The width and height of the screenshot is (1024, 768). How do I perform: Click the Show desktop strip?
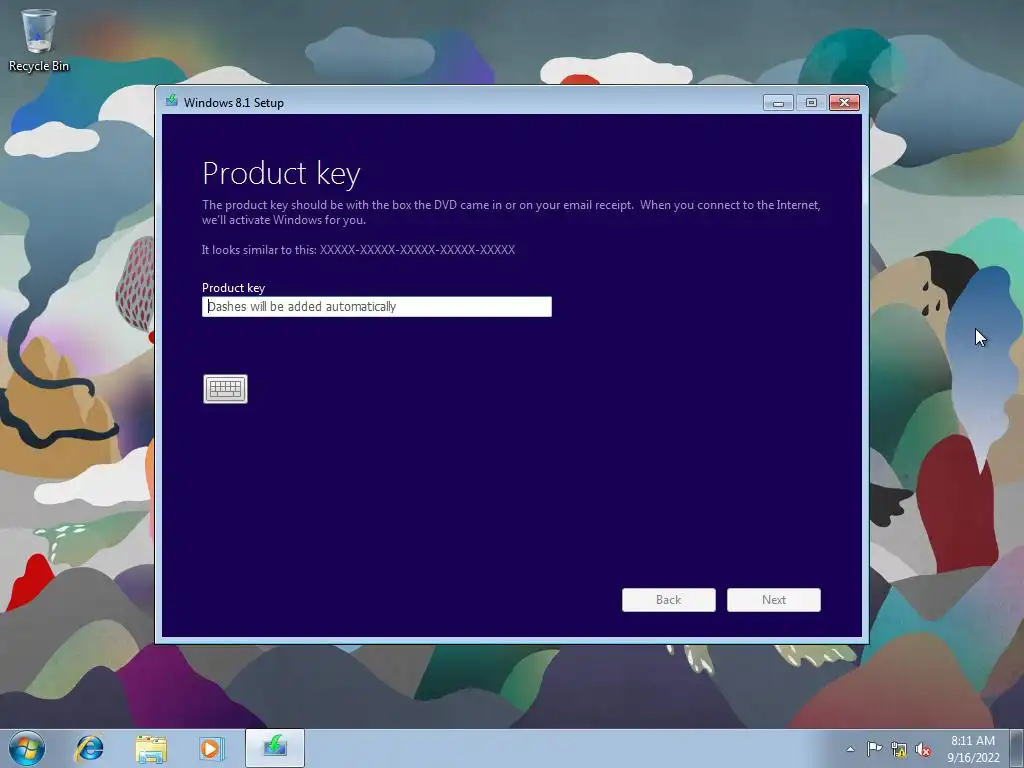pyautogui.click(x=1017, y=748)
